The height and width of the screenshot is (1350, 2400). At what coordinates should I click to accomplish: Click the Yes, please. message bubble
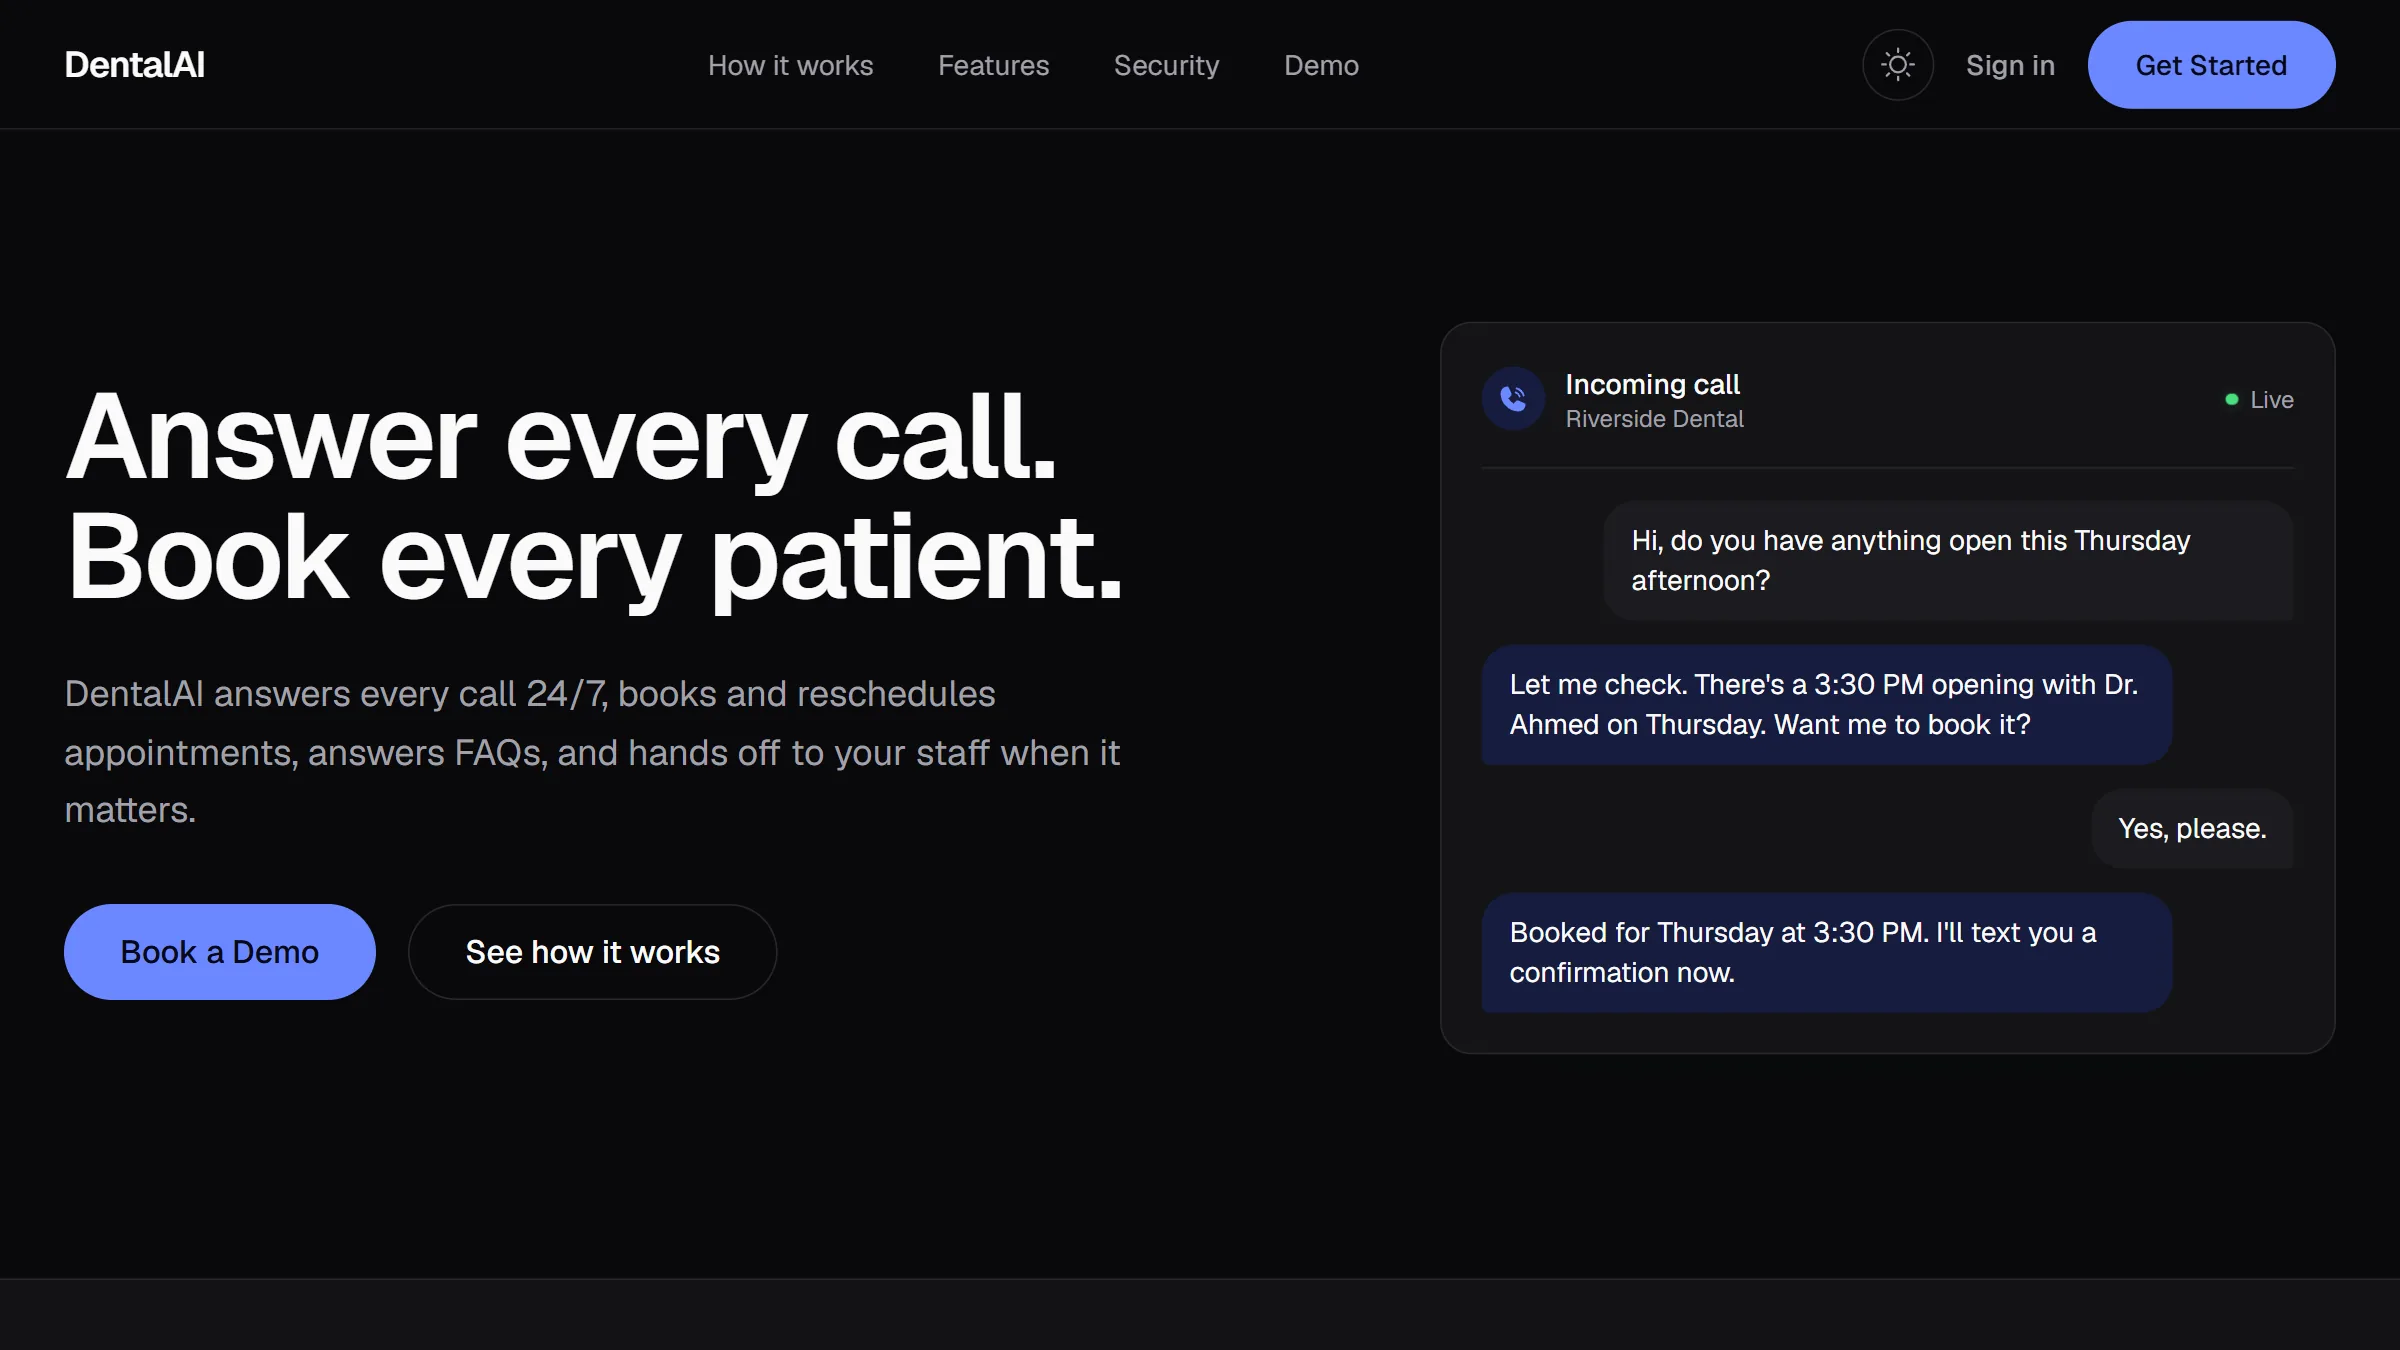[x=2192, y=829]
